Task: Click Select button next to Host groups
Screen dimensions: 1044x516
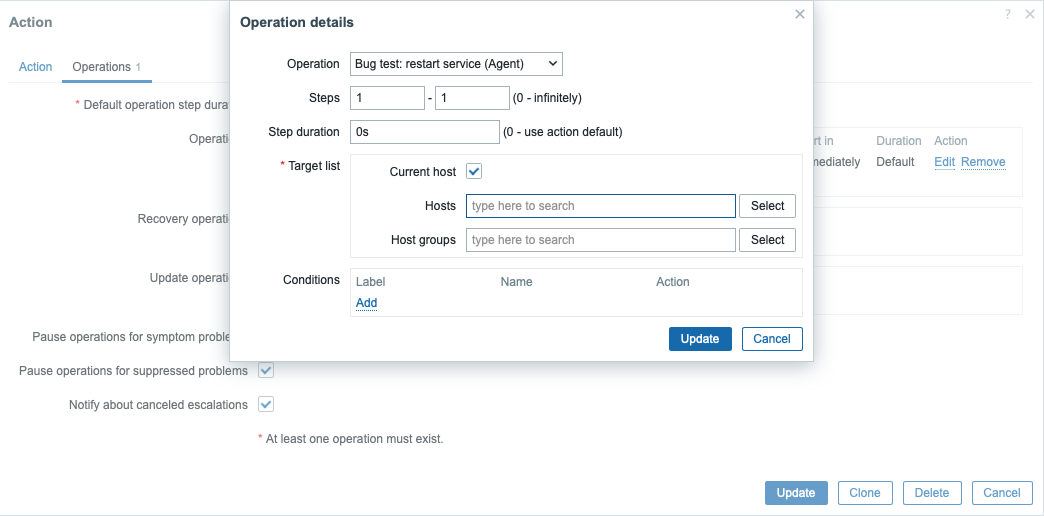Action: click(767, 240)
